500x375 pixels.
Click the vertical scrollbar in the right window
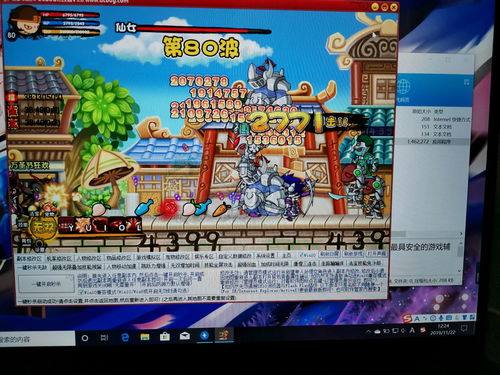coord(460,257)
